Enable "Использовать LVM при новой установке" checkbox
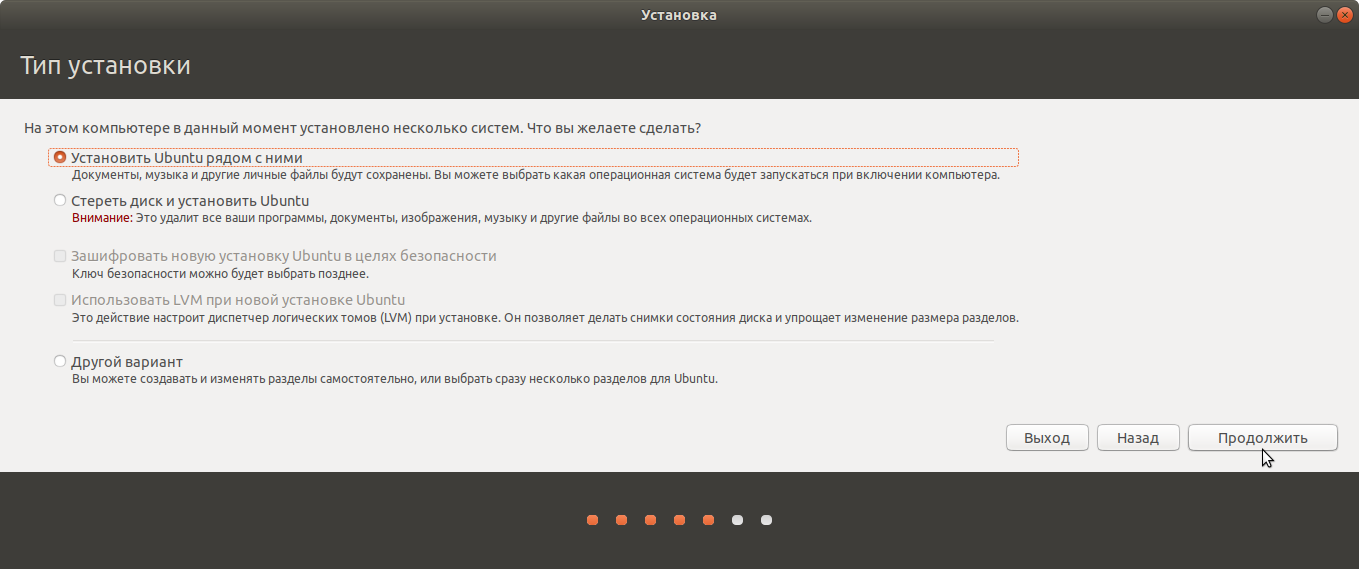Viewport: 1359px width, 569px height. [60, 300]
